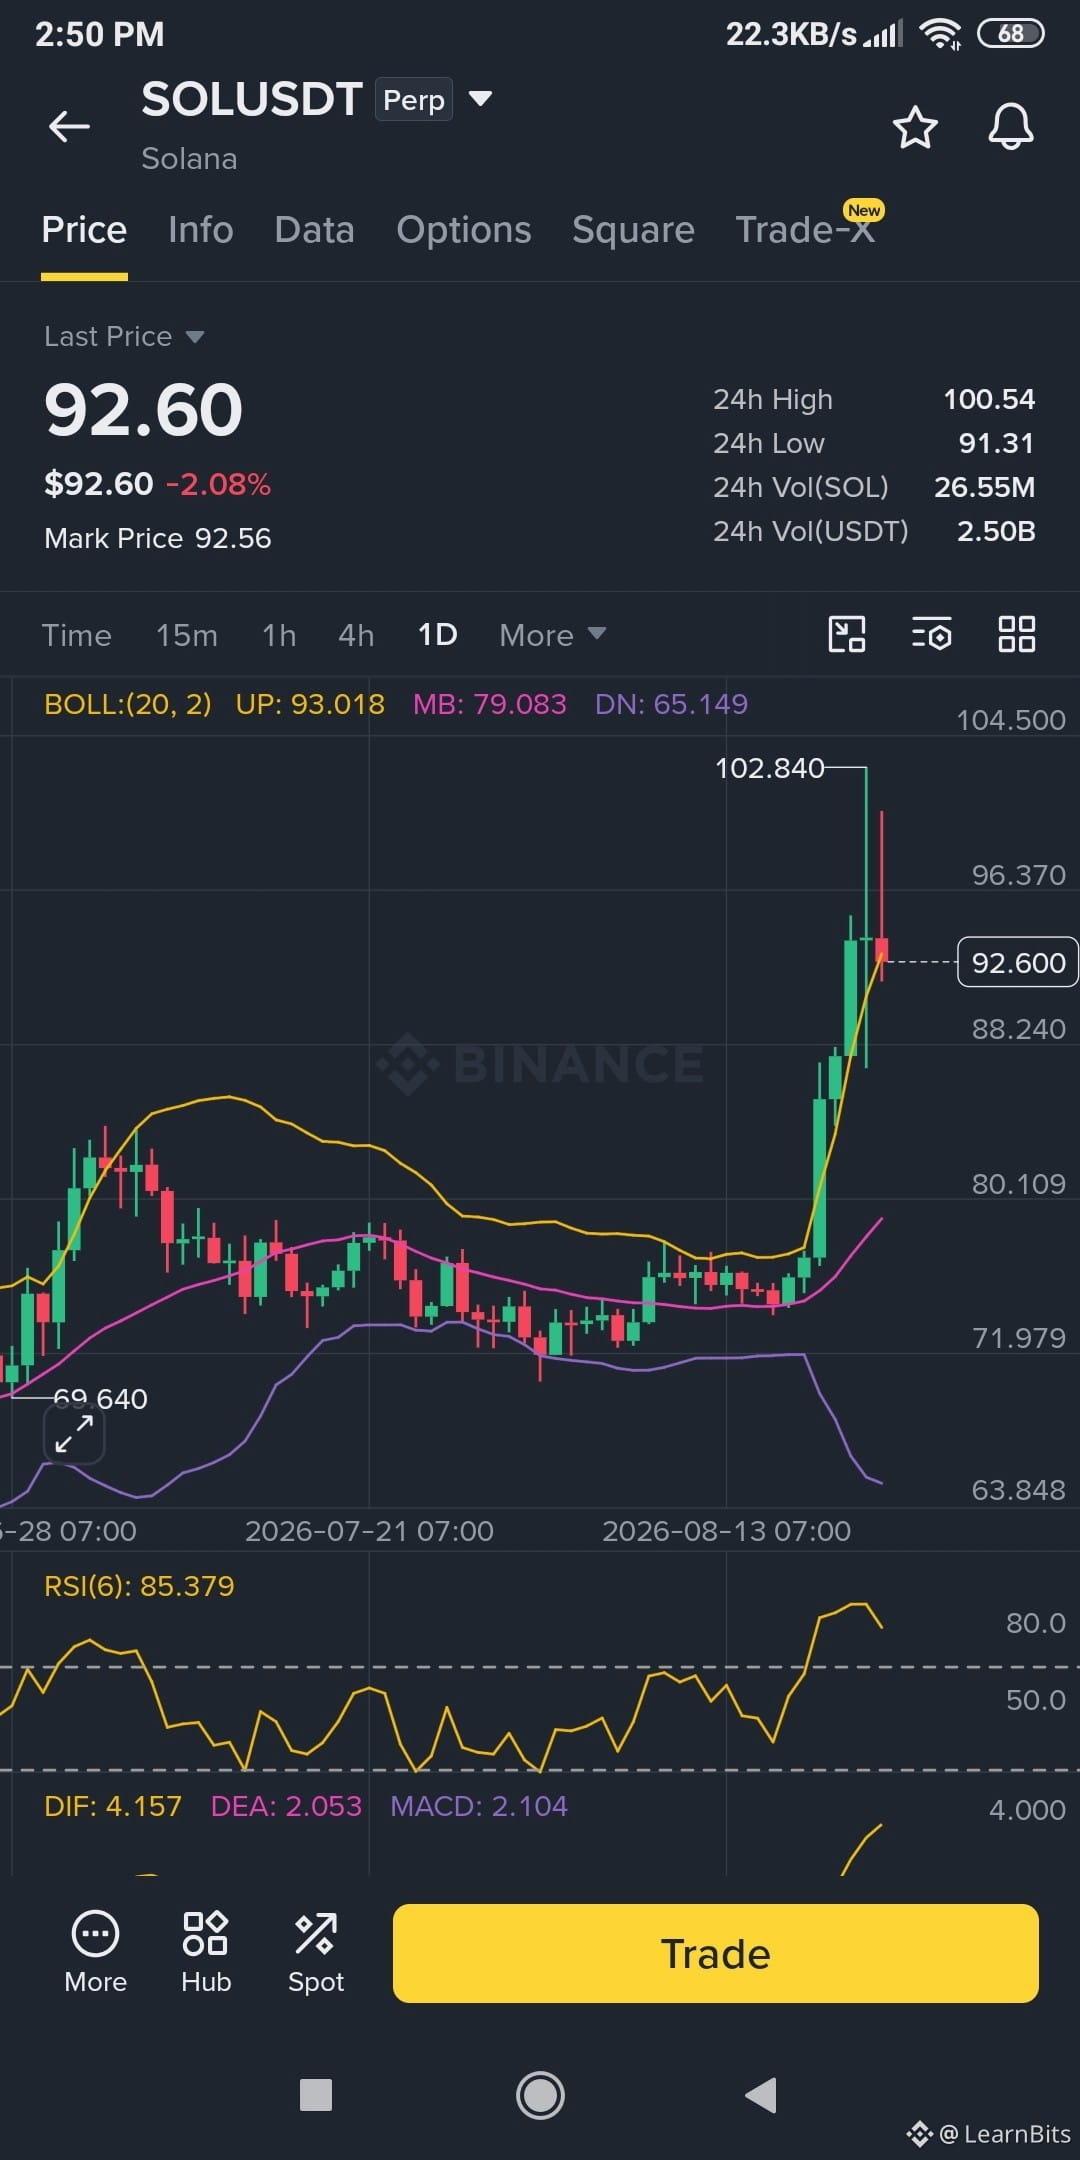Tap the -2.08% change percentage
The image size is (1080, 2160).
[218, 484]
